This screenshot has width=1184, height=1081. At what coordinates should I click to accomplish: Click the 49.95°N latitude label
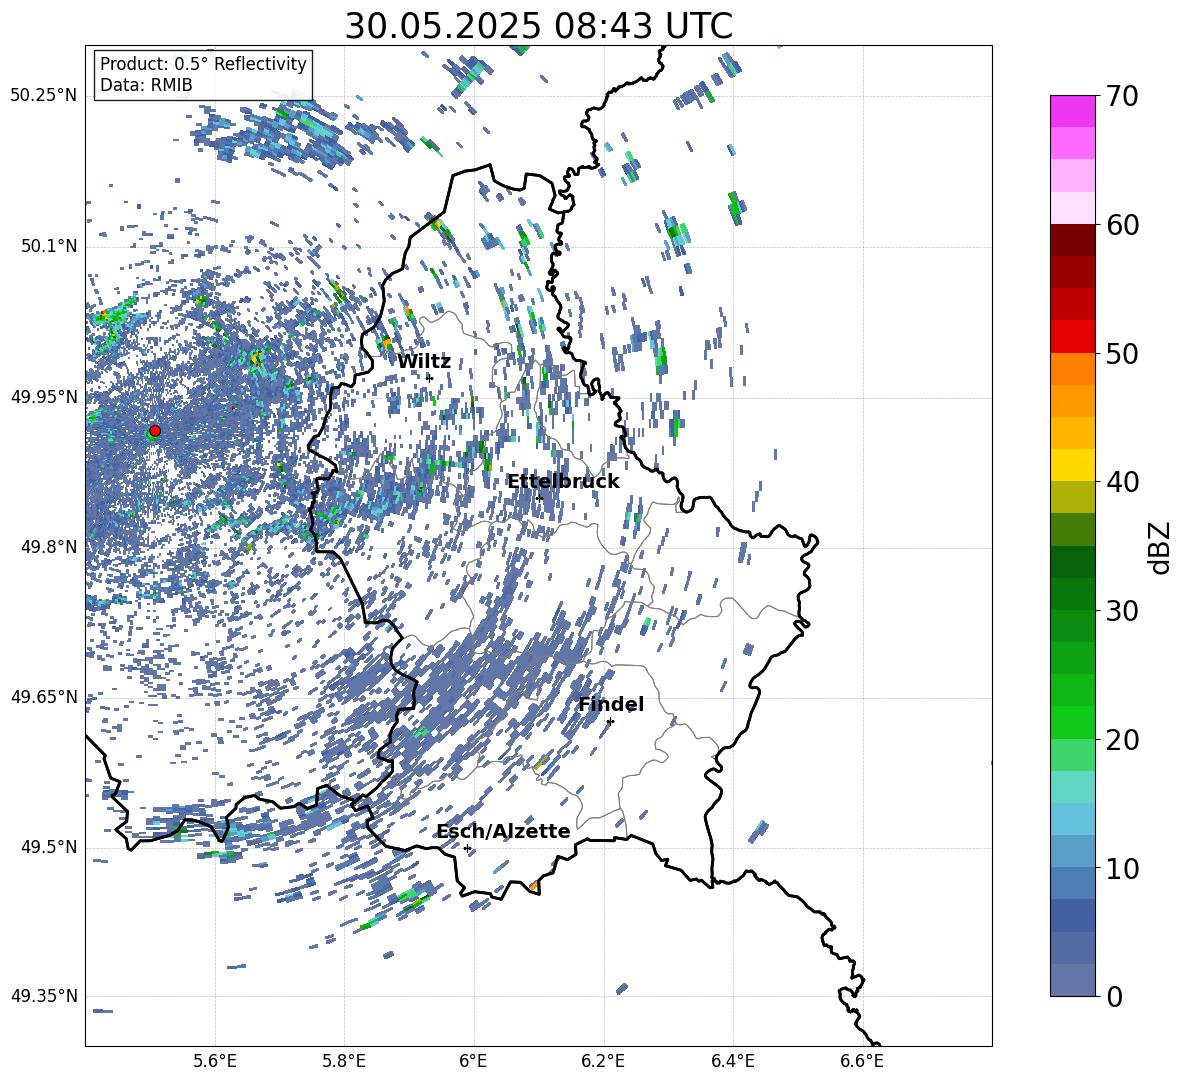pos(44,397)
